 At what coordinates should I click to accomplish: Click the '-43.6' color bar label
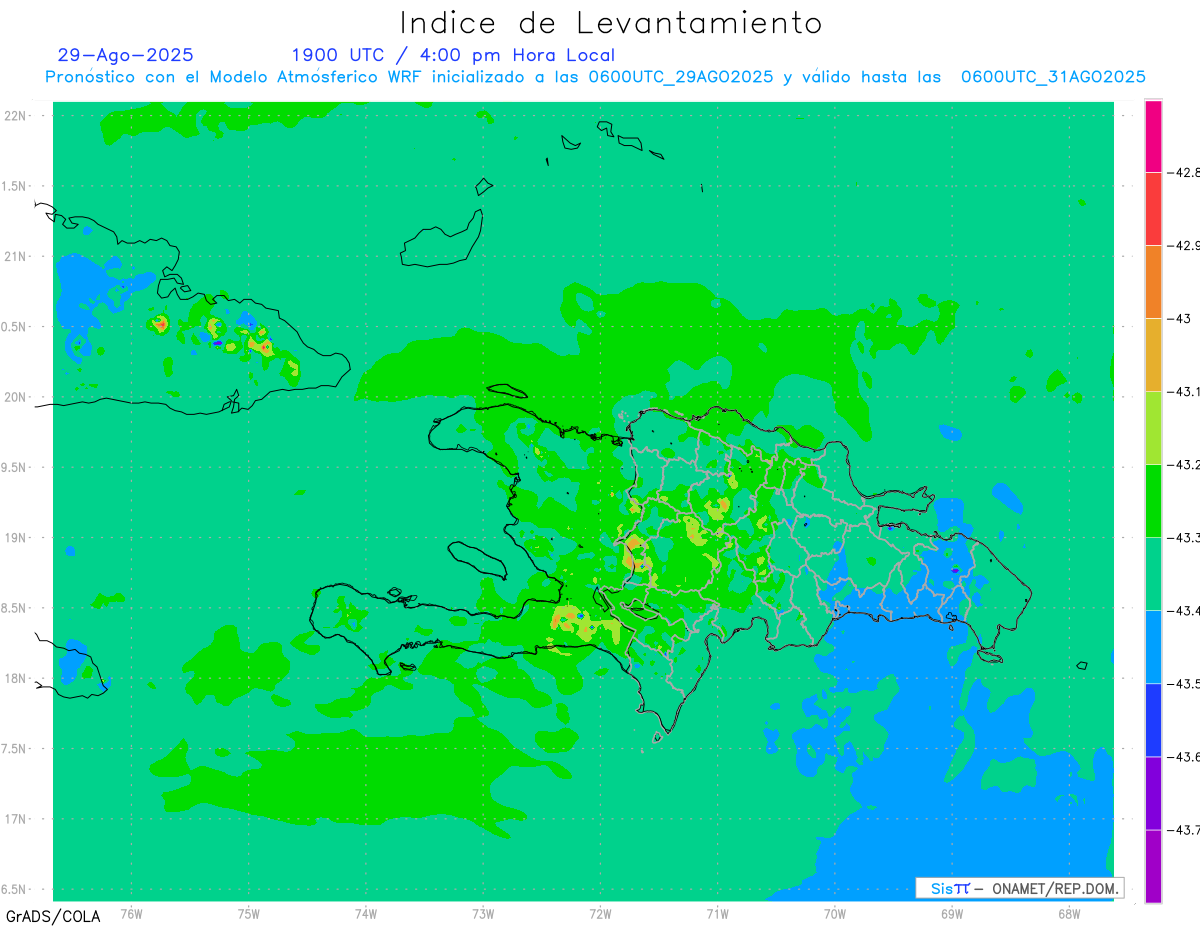1184,757
